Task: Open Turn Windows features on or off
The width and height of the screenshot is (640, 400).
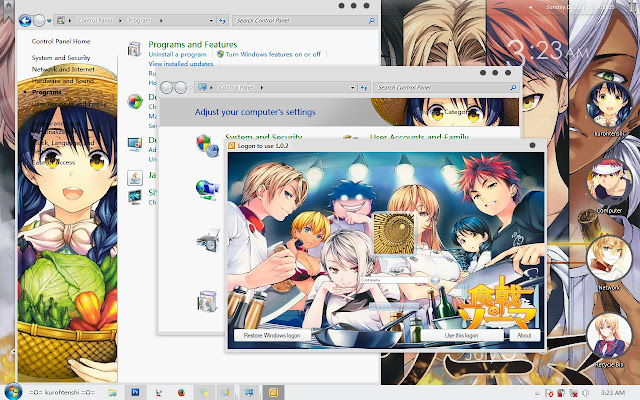Action: point(273,54)
